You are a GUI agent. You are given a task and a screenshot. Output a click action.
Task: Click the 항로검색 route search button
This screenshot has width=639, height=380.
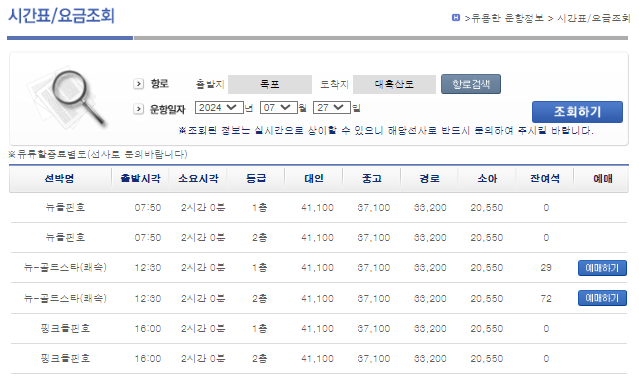(x=471, y=84)
